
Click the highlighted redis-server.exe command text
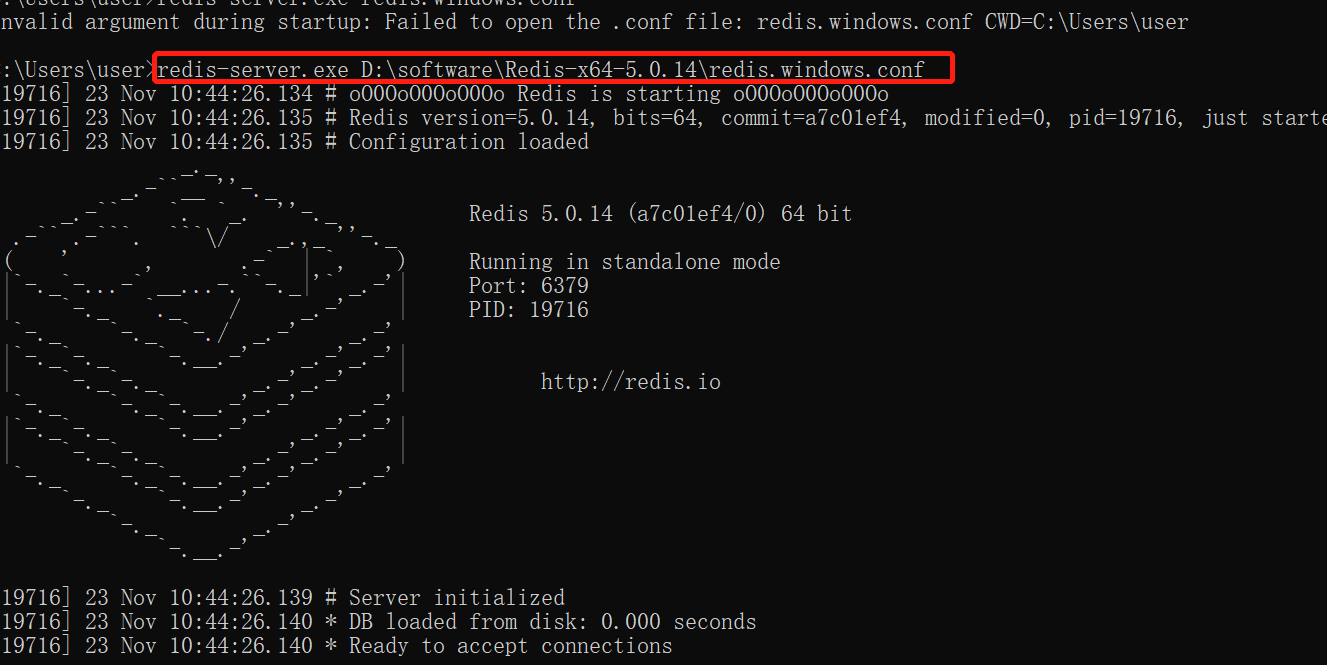tap(541, 69)
